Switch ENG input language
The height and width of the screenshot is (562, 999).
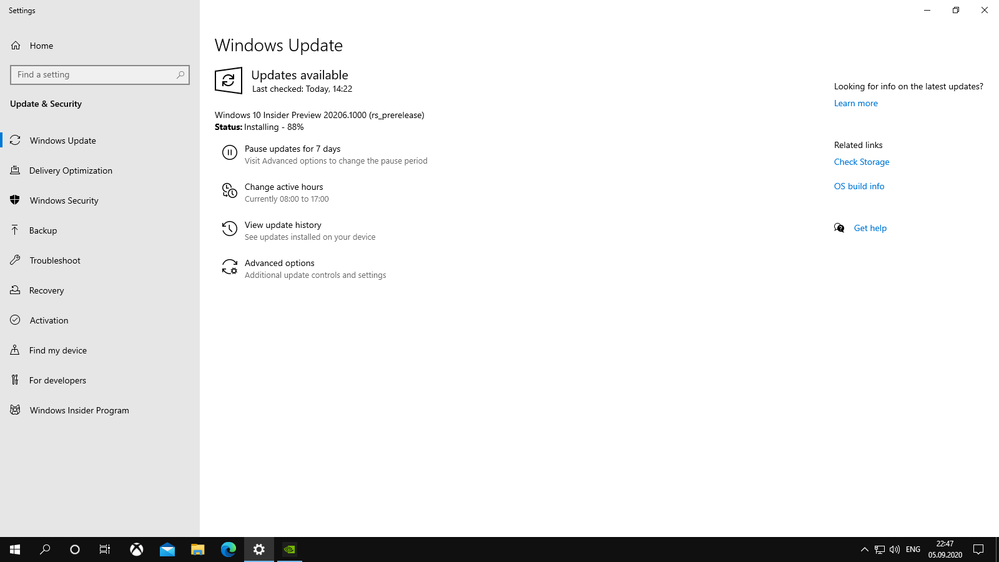click(x=913, y=549)
